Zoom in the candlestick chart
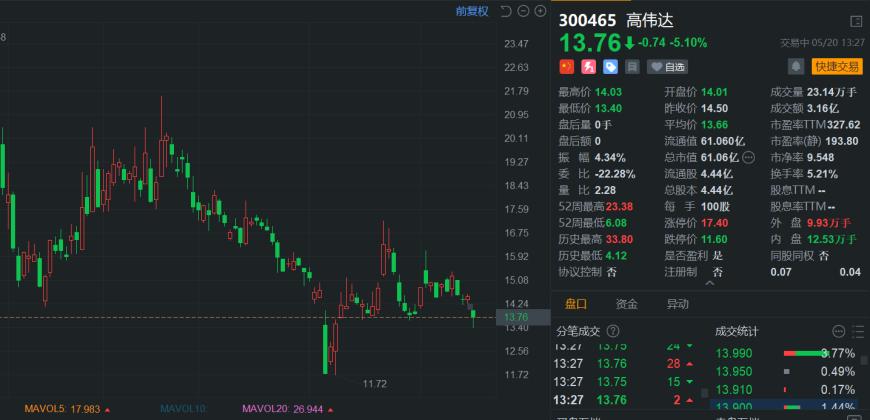The width and height of the screenshot is (870, 420). click(x=540, y=12)
